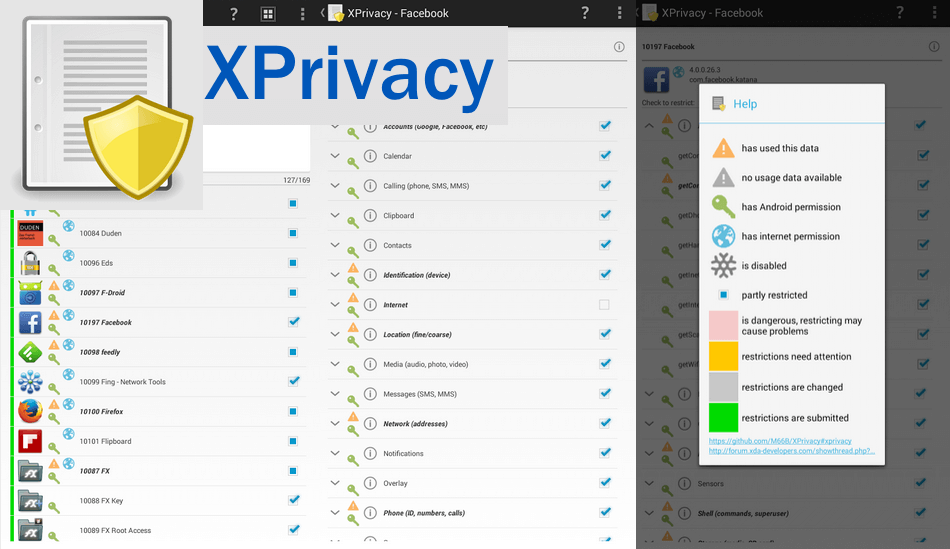The width and height of the screenshot is (950, 549).
Task: Toggle restriction checkbox for Fing Network Tools
Action: [x=294, y=381]
